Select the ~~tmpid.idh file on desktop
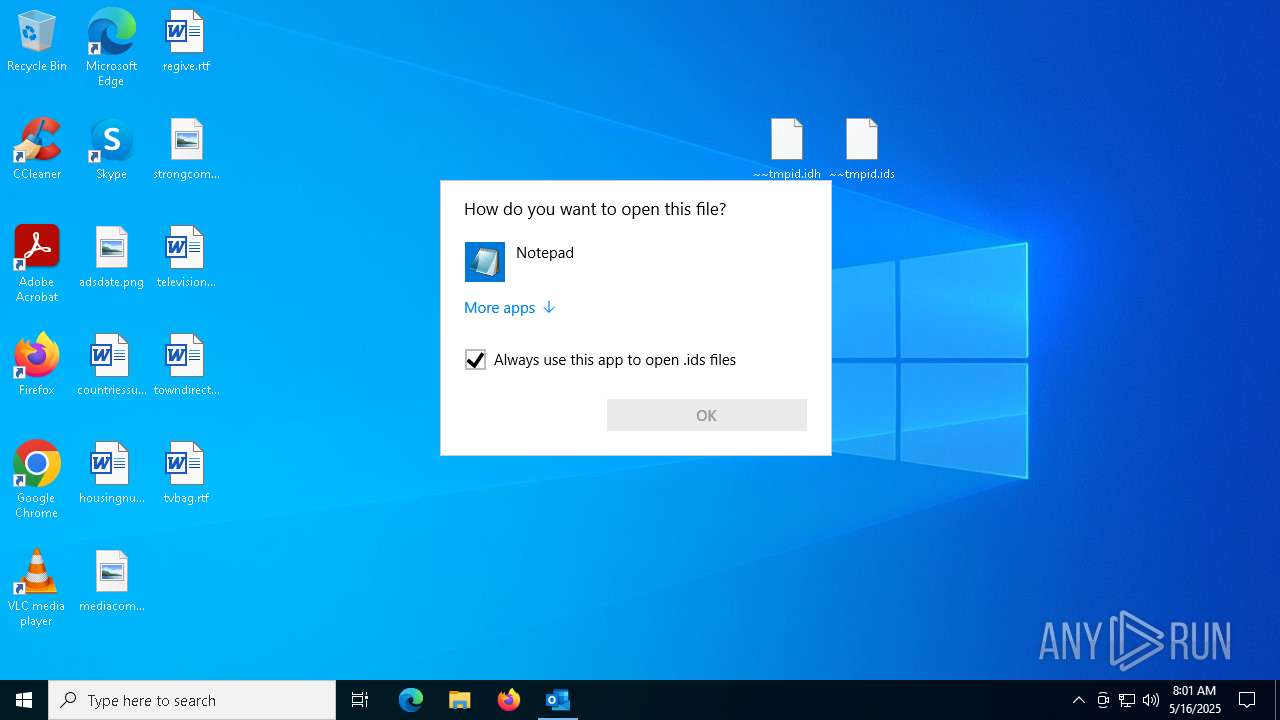Viewport: 1280px width, 720px height. (x=787, y=149)
